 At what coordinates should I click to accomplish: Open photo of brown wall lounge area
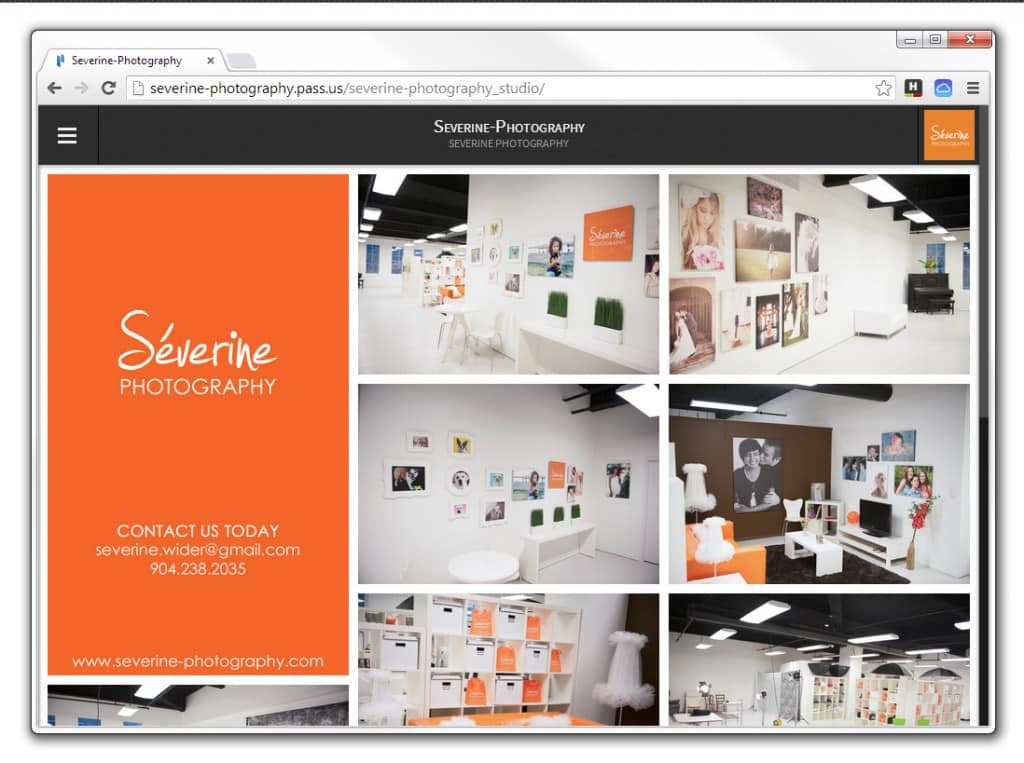819,484
